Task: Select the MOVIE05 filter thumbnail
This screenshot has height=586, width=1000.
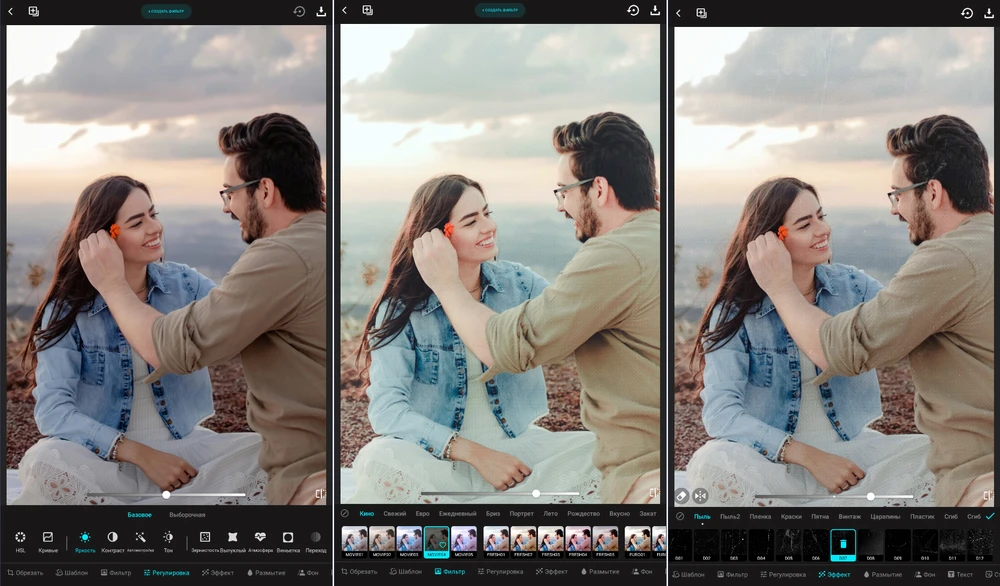Action: coord(464,540)
